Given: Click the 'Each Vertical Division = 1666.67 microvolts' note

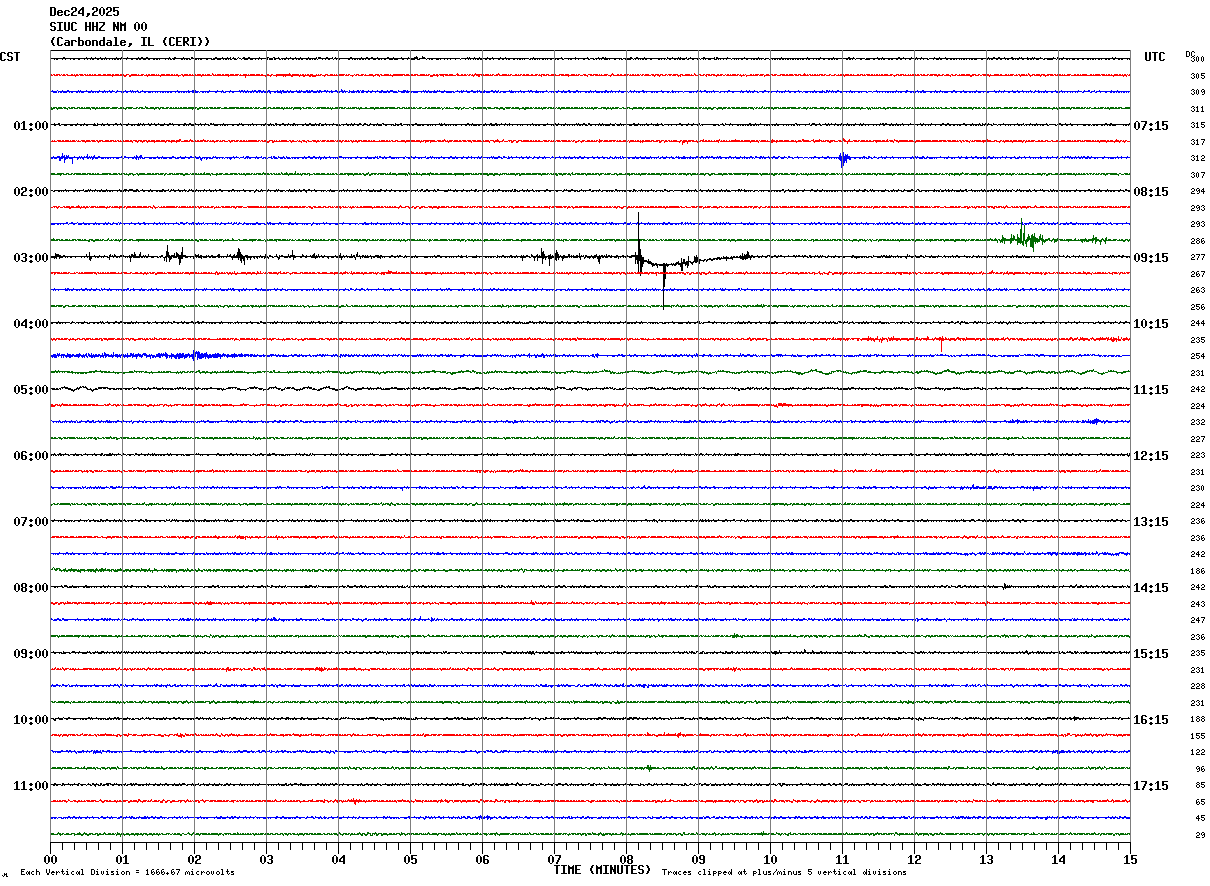Looking at the screenshot, I should 127,873.
